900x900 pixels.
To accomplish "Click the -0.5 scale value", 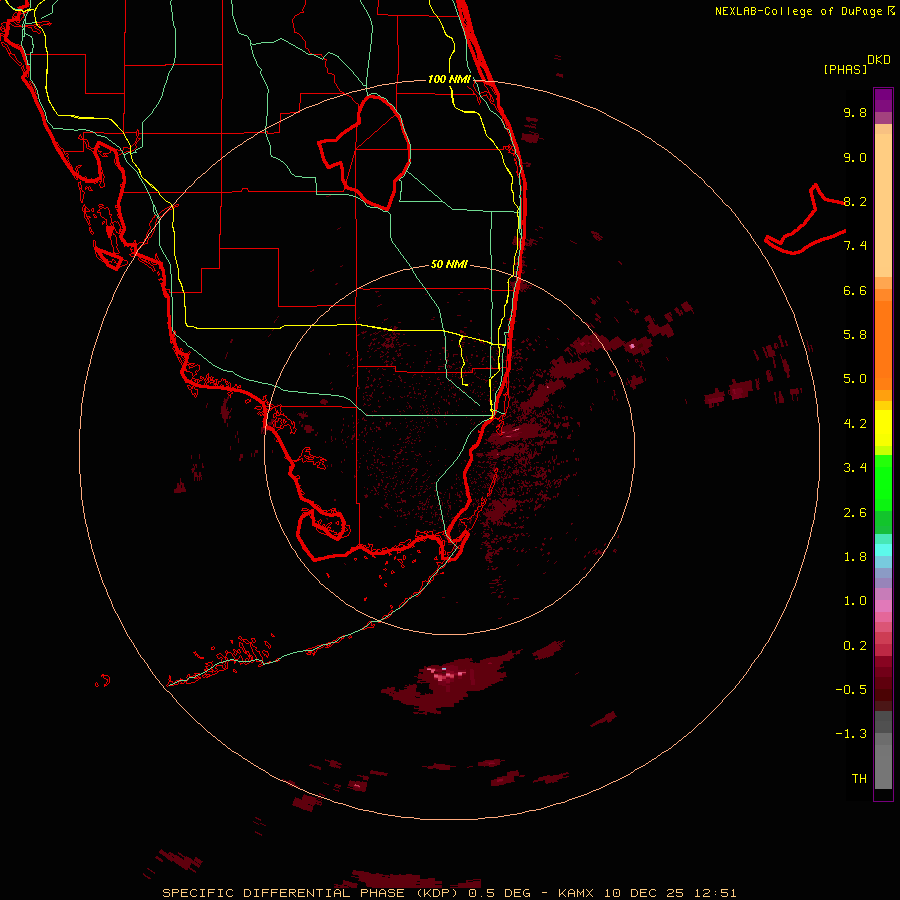I will tap(851, 690).
